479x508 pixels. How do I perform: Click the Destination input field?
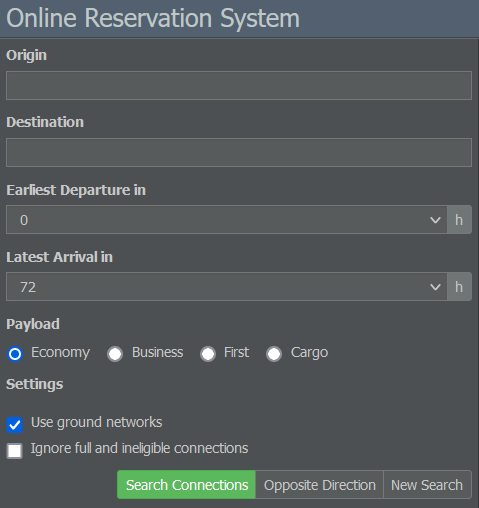pyautogui.click(x=239, y=152)
